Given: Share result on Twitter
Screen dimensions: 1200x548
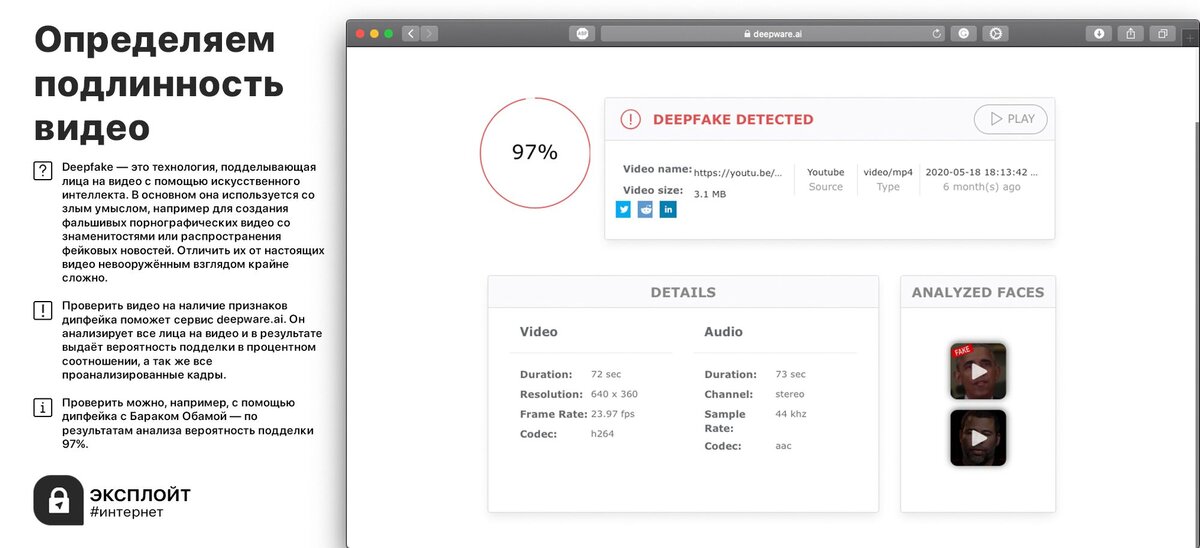Looking at the screenshot, I should 623,209.
